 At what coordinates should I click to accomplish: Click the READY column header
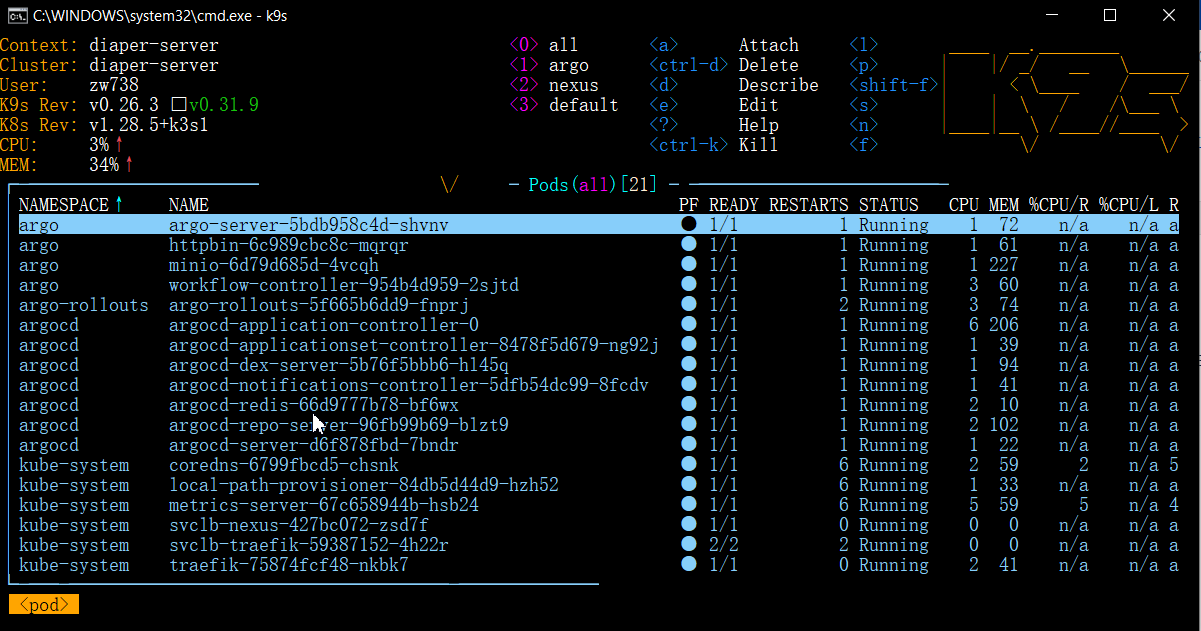click(x=734, y=205)
